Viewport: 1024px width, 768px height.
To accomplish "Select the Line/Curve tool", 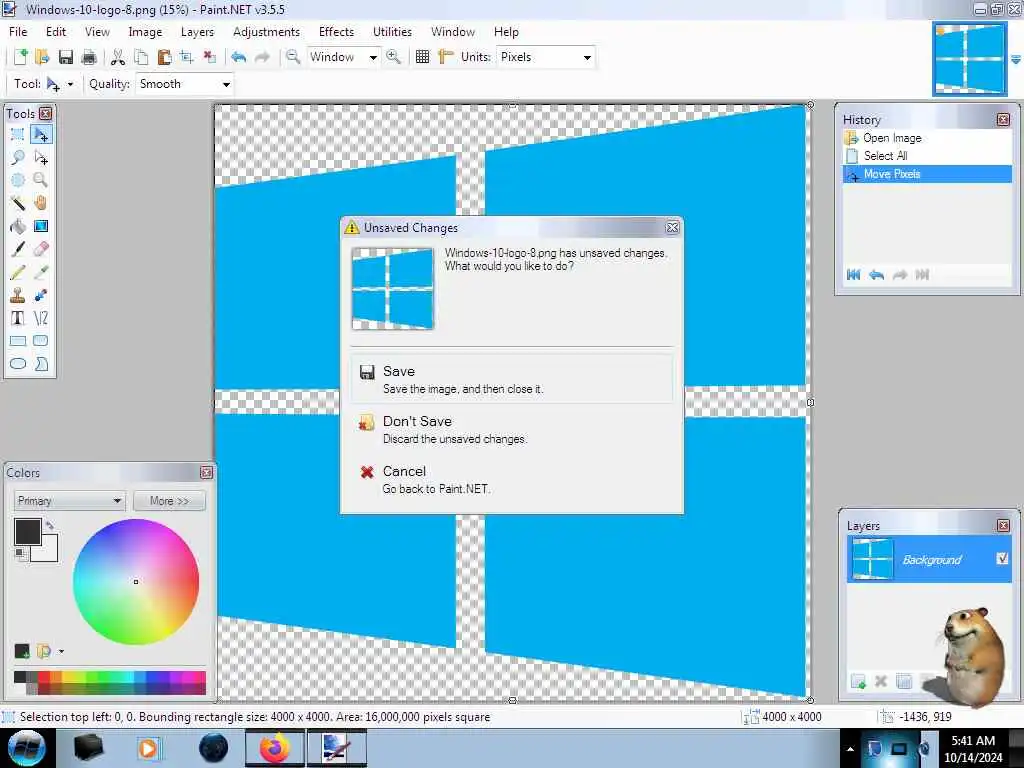I will tap(41, 318).
